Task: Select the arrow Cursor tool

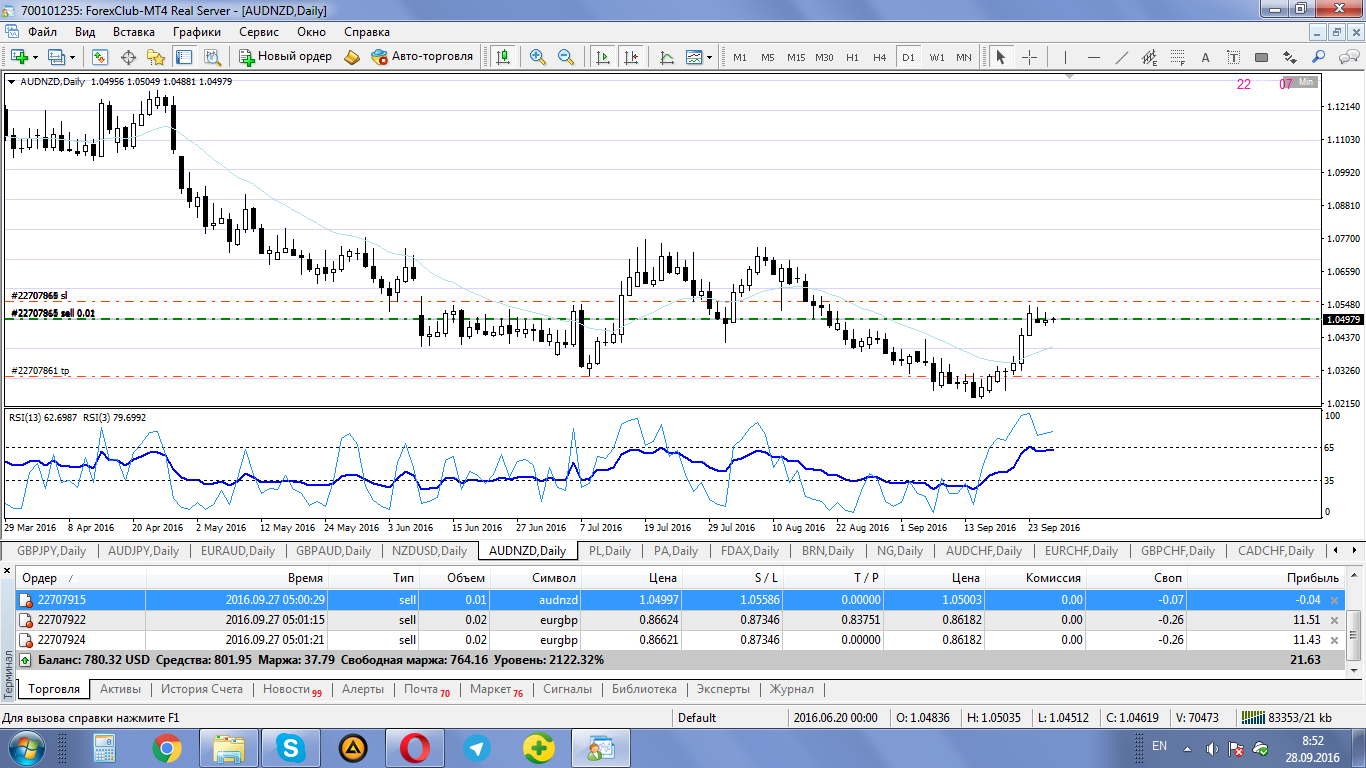Action: (x=1000, y=57)
